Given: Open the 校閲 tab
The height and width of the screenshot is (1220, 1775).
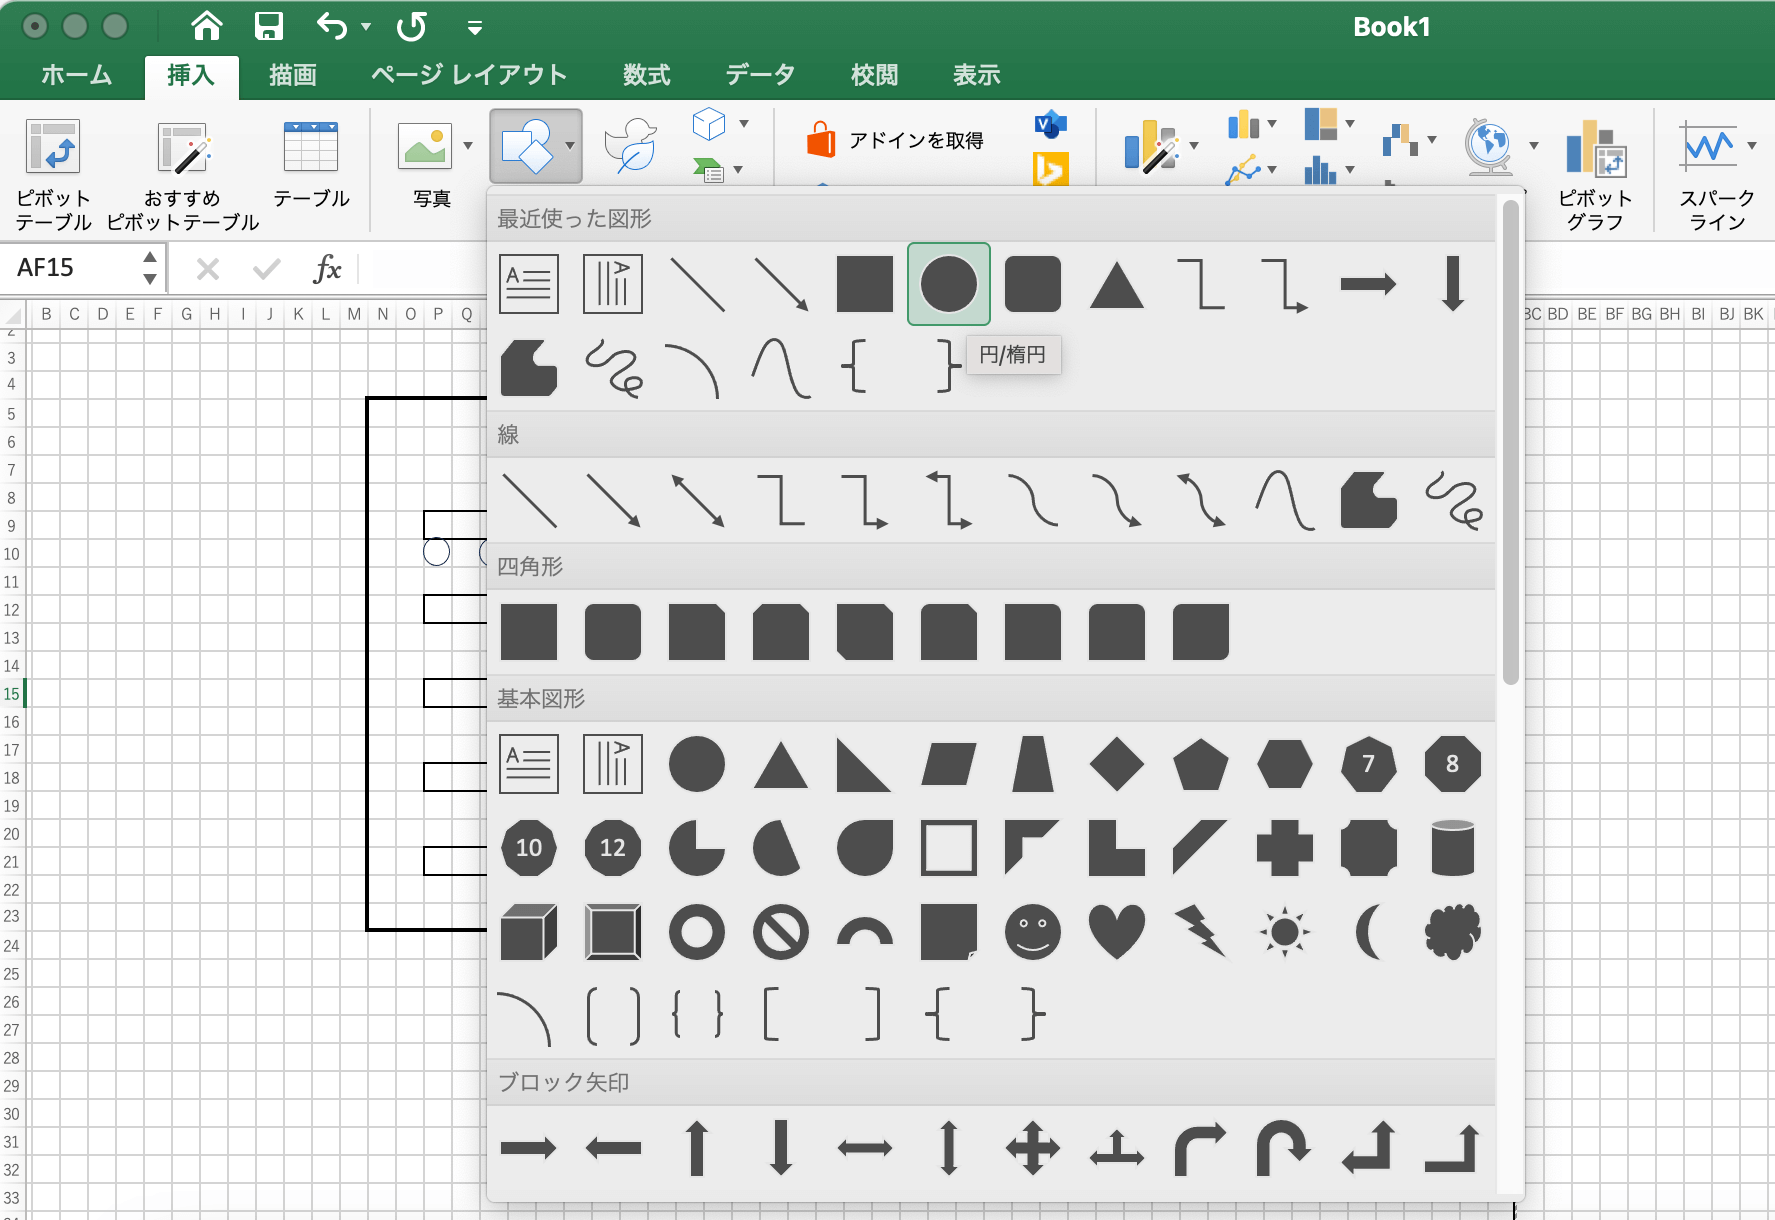Looking at the screenshot, I should point(875,75).
